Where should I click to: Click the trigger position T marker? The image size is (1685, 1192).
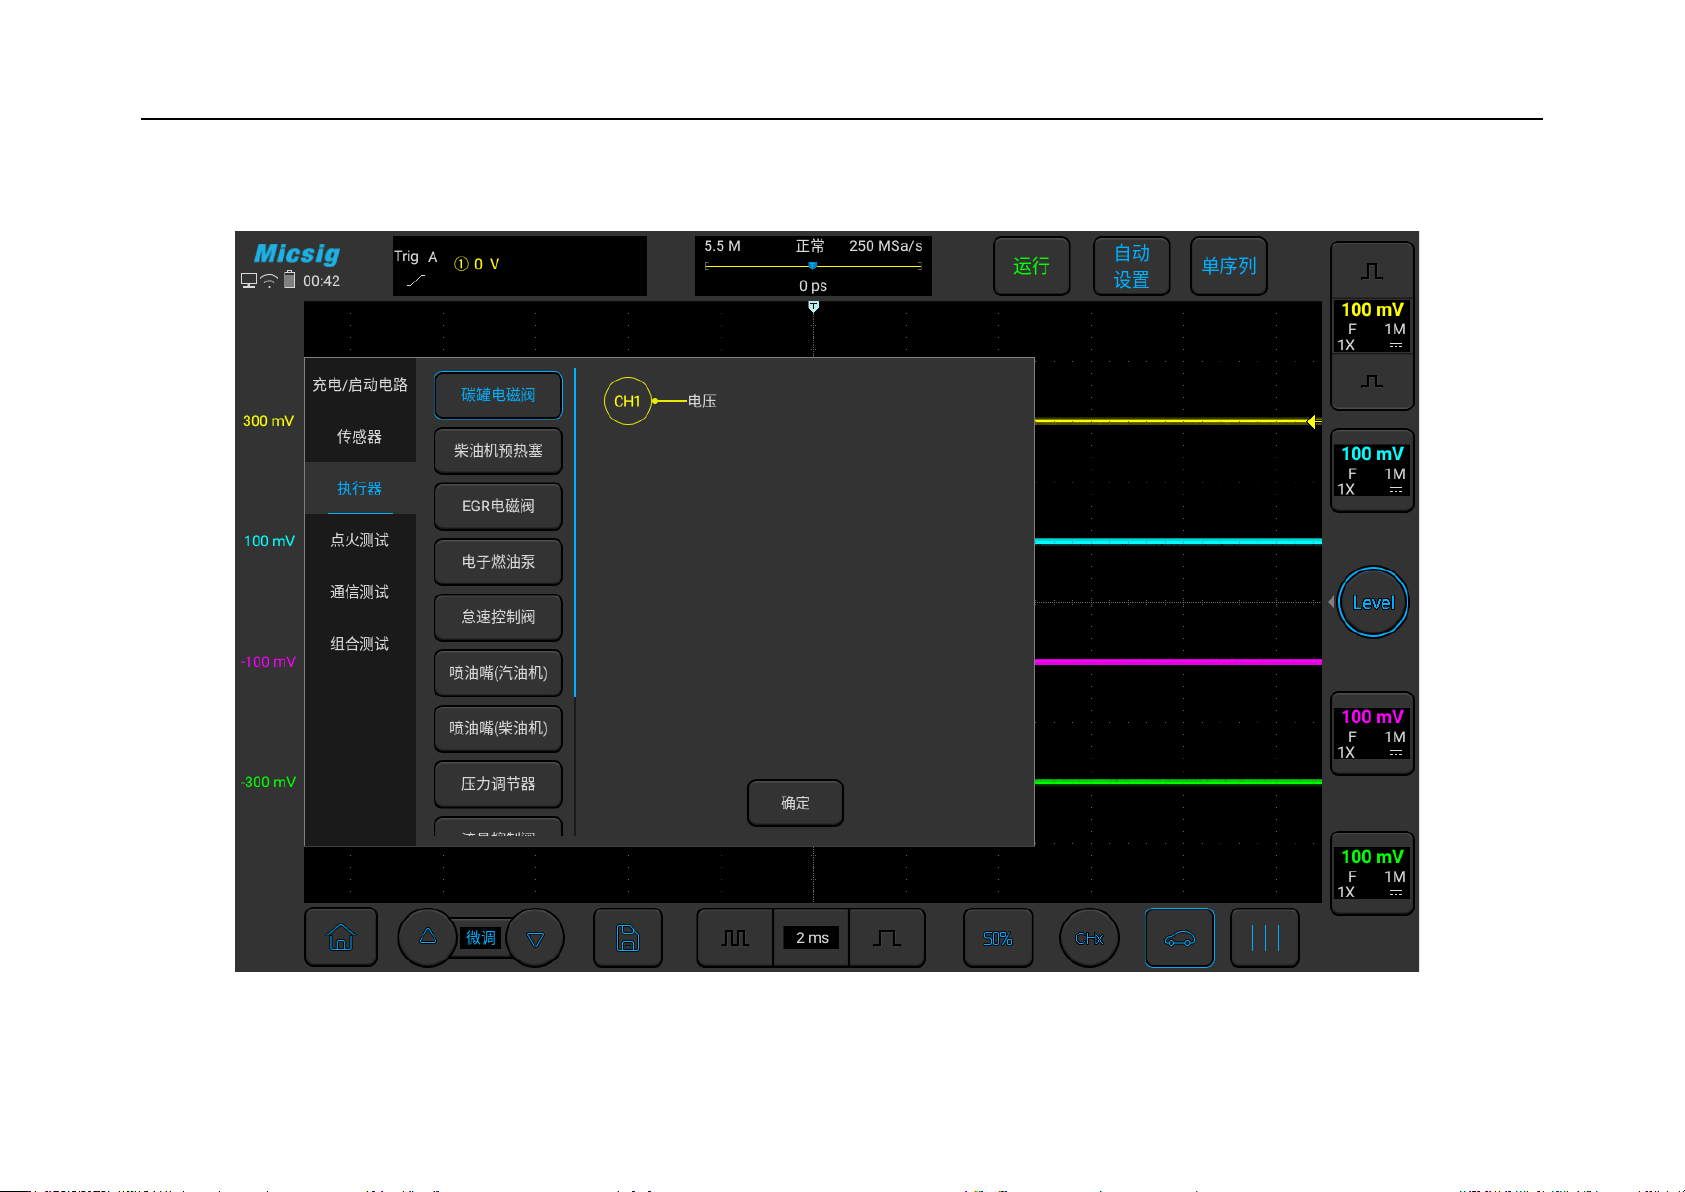point(814,307)
